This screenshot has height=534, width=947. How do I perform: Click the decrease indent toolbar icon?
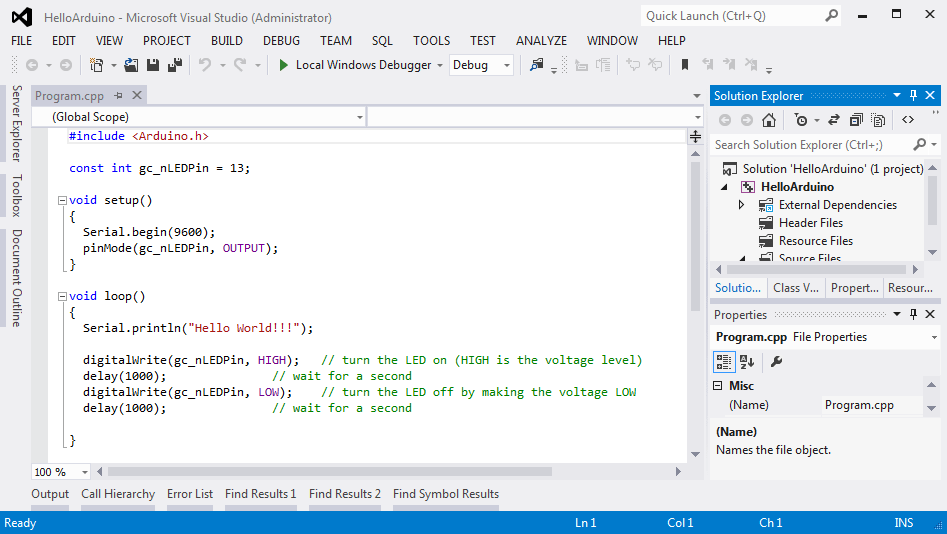pos(581,65)
